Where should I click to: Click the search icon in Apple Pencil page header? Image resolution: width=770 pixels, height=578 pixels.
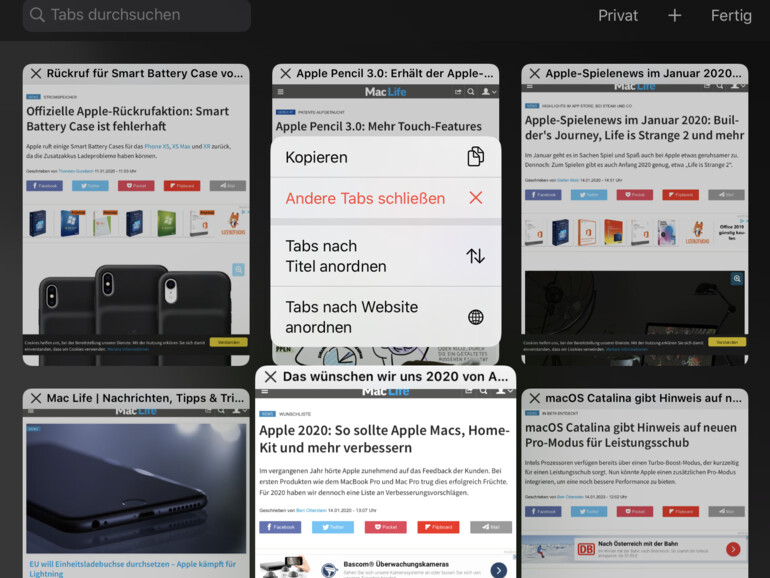coord(470,92)
